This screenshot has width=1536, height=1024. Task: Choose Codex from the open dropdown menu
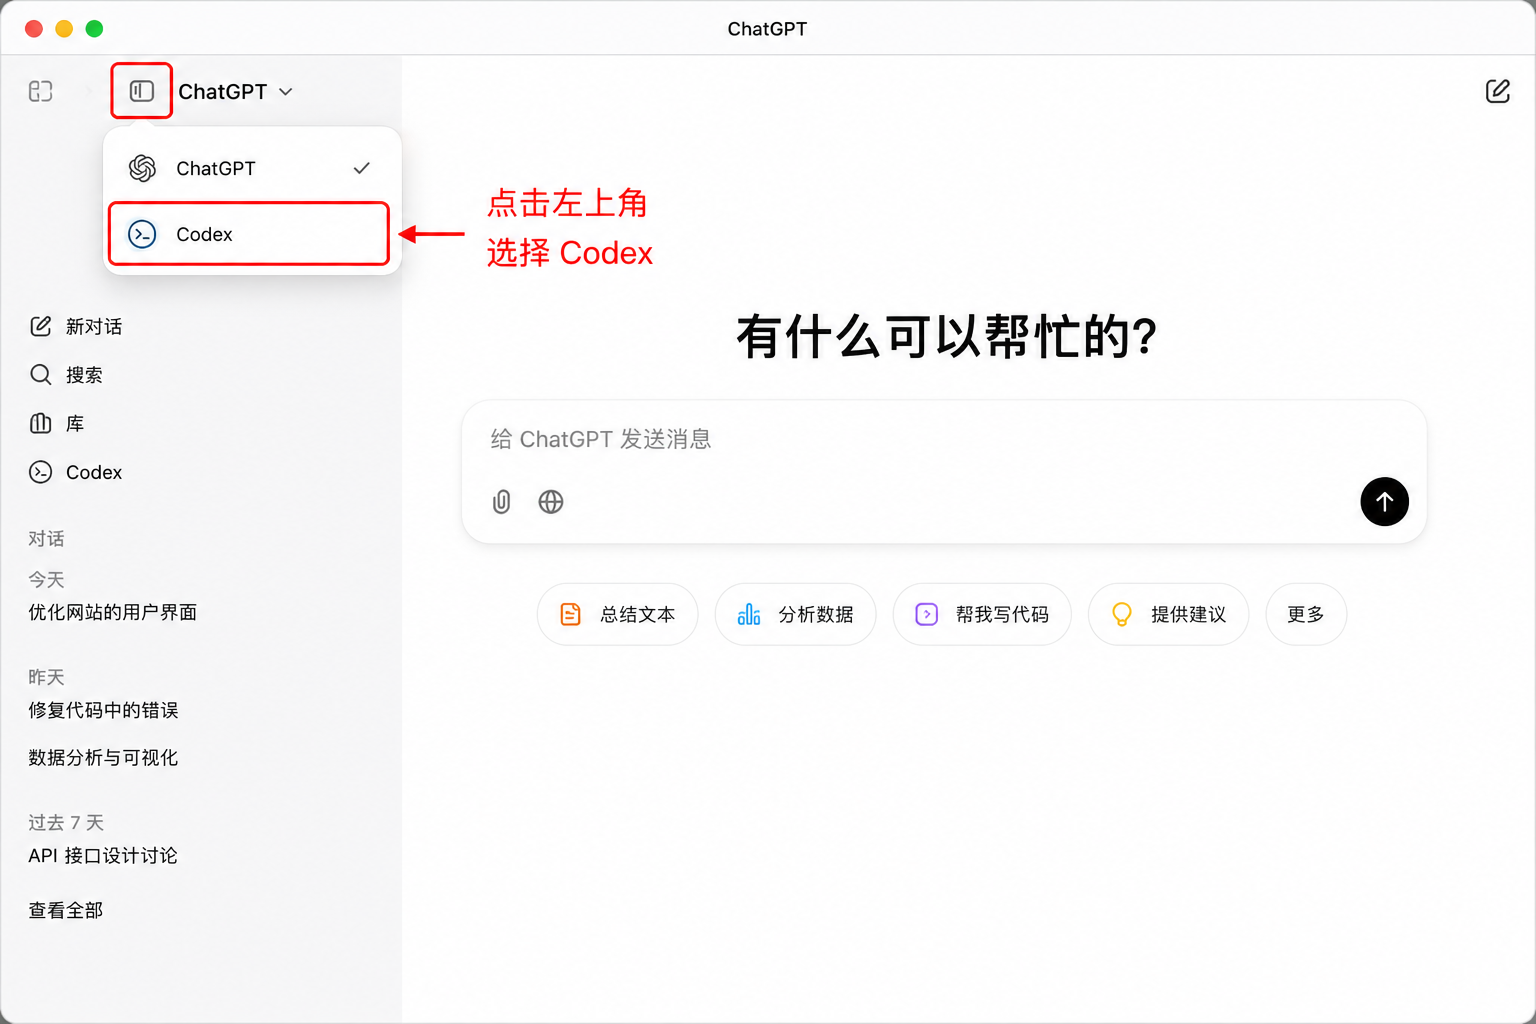[x=249, y=234]
